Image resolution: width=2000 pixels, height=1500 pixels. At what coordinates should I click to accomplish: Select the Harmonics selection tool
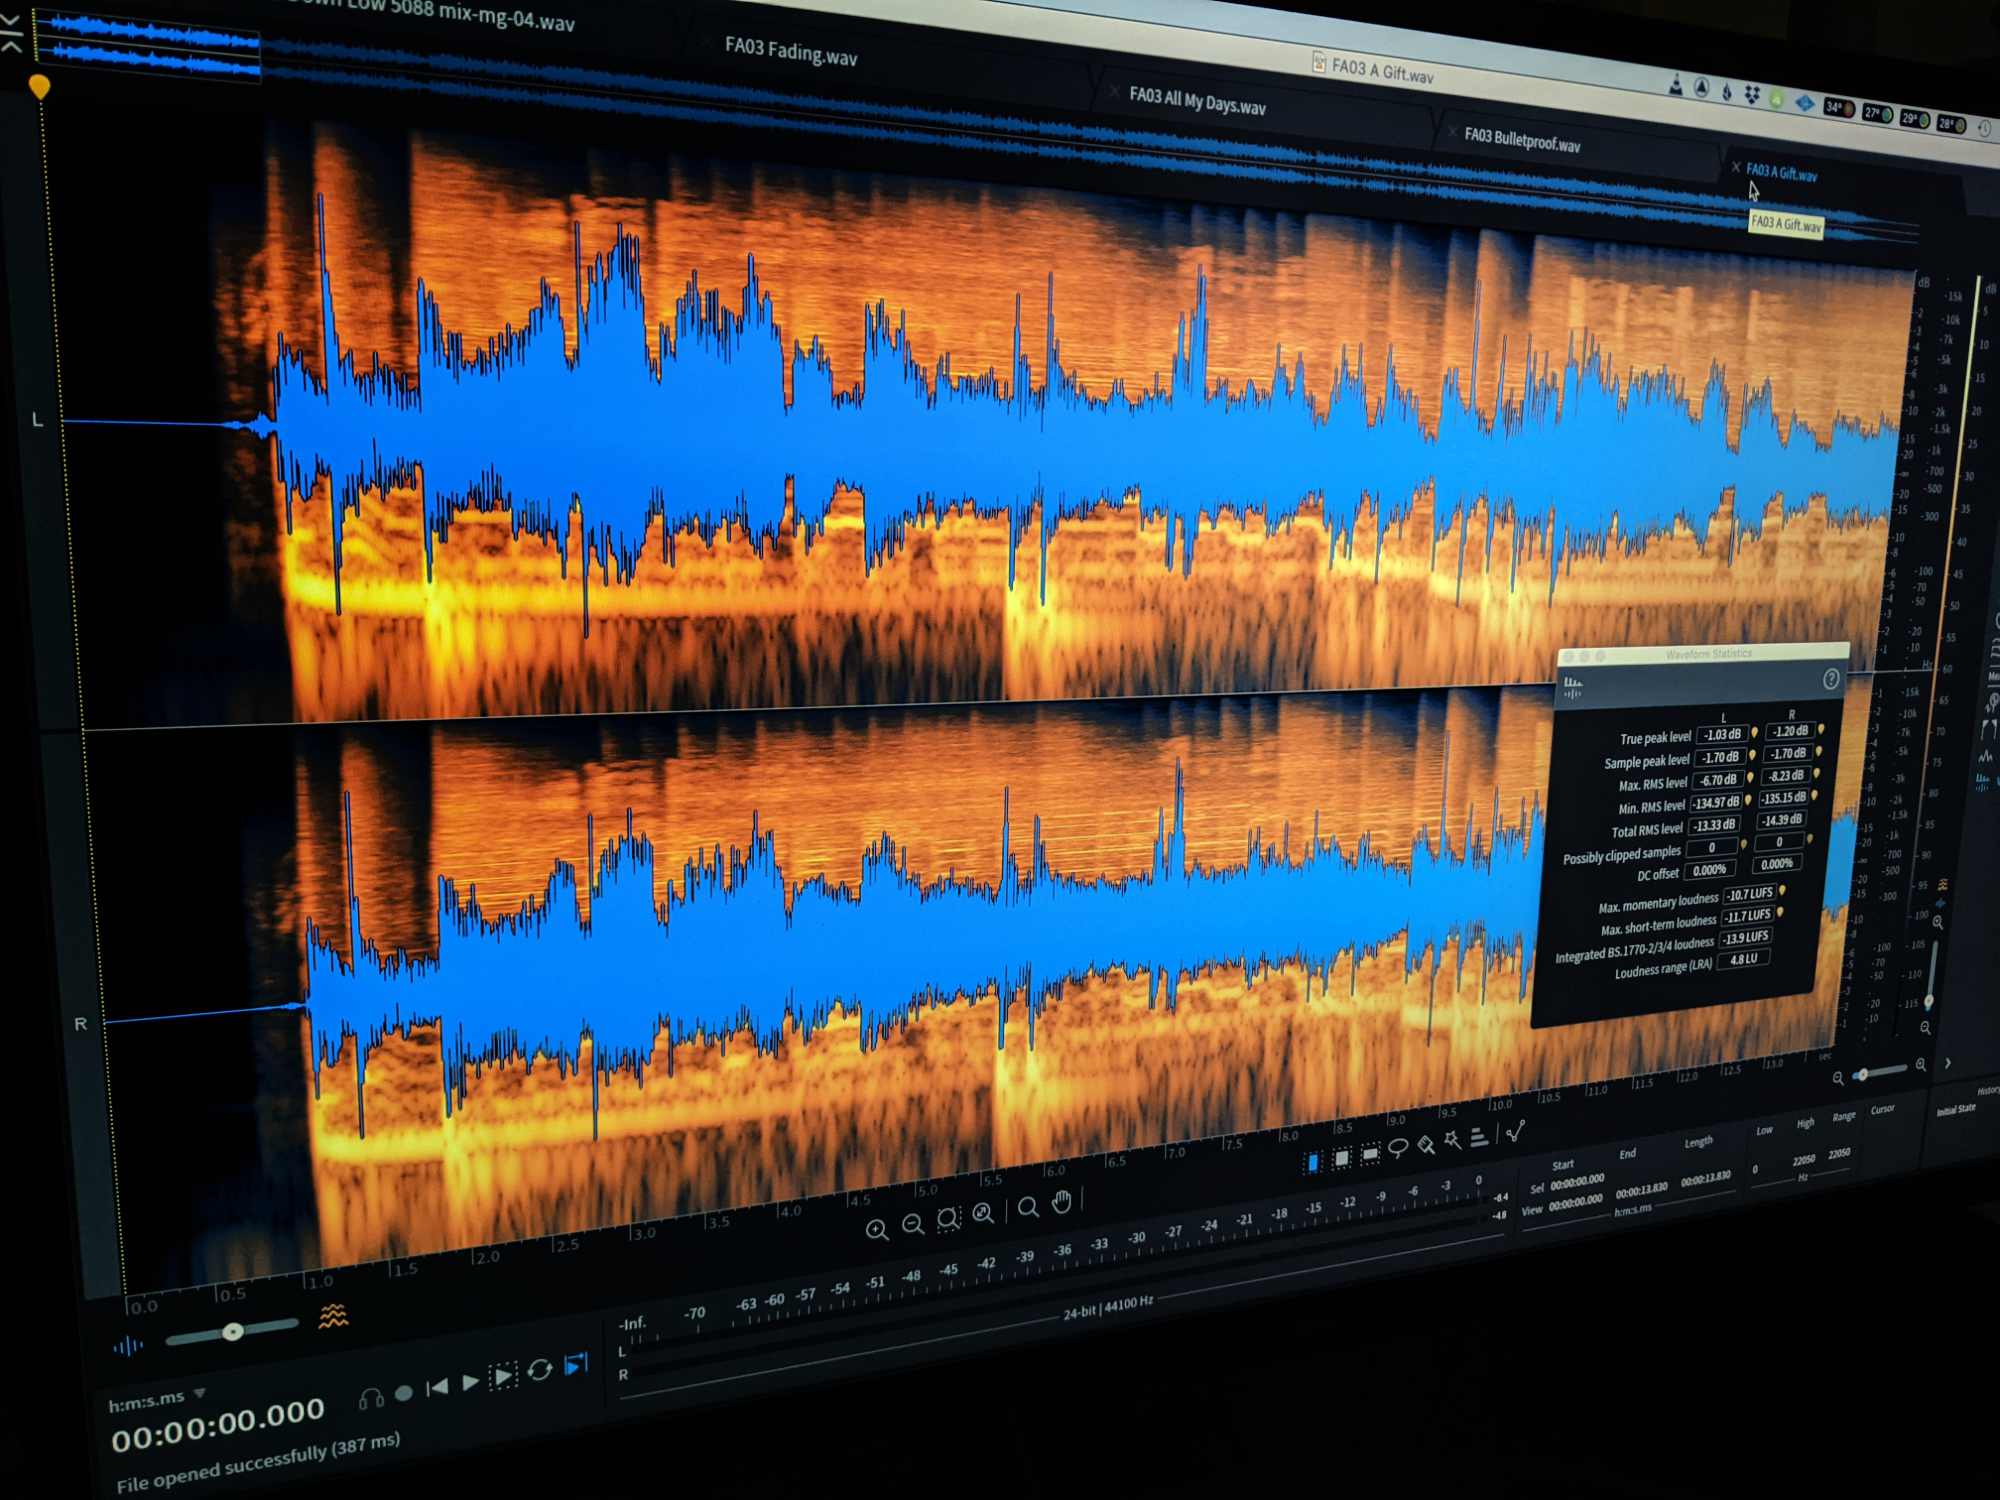coord(1479,1136)
